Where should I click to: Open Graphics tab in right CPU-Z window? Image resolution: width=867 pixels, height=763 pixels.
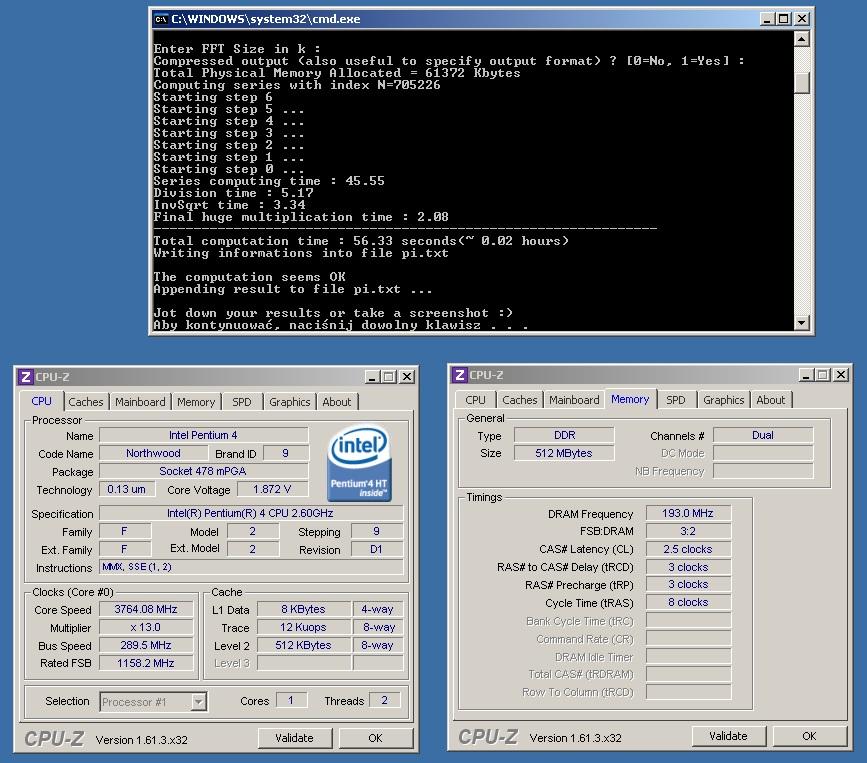click(x=723, y=400)
